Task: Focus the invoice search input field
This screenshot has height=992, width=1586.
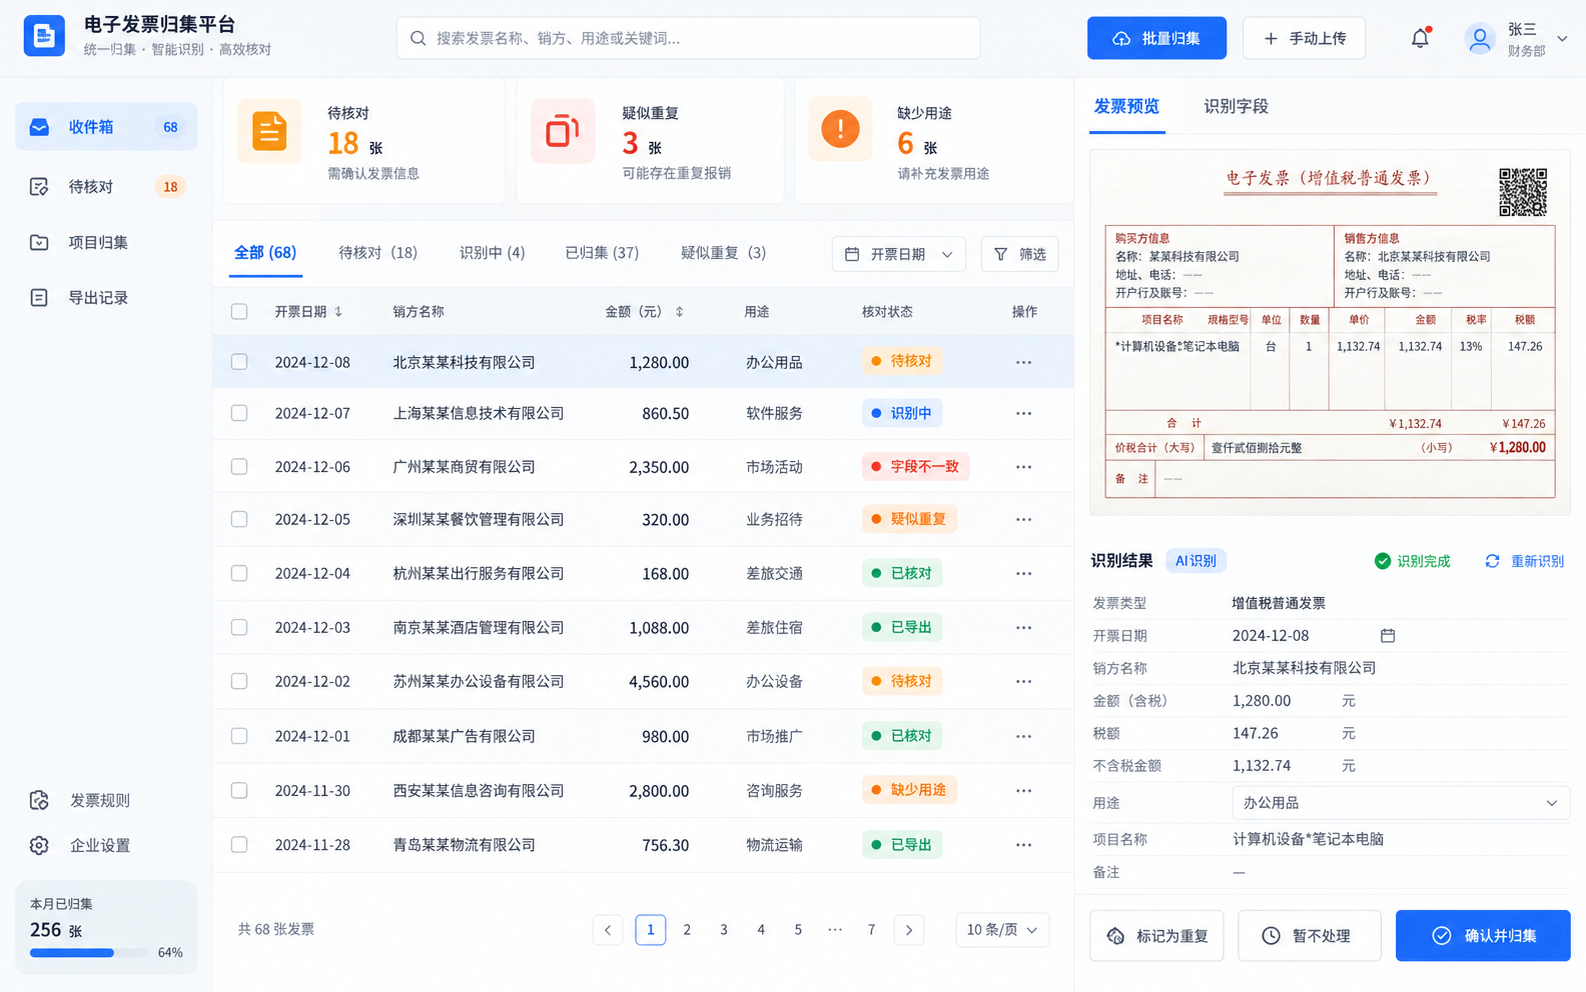Action: coord(688,38)
